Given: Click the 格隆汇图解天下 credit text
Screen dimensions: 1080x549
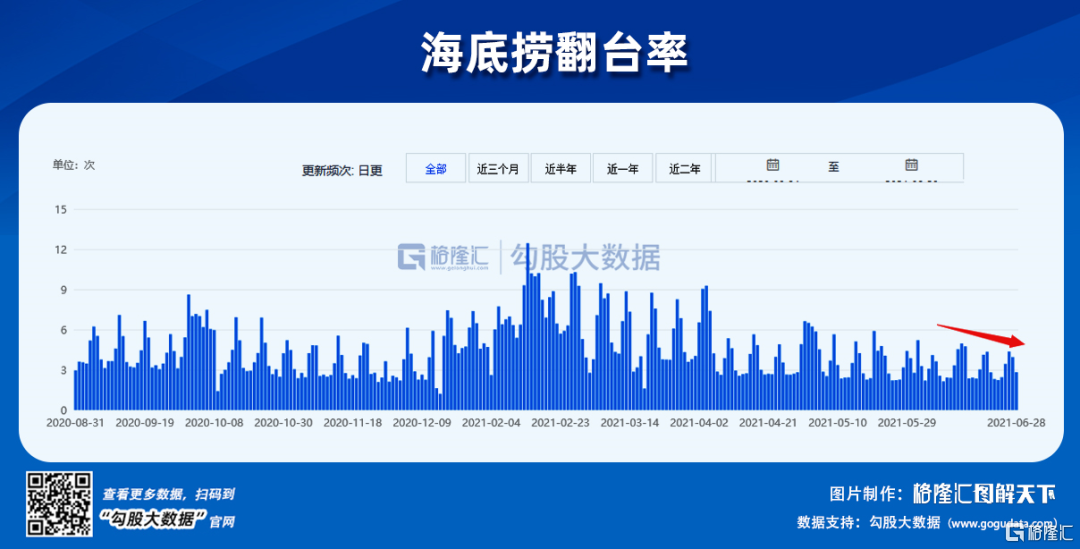Looking at the screenshot, I should tap(984, 493).
